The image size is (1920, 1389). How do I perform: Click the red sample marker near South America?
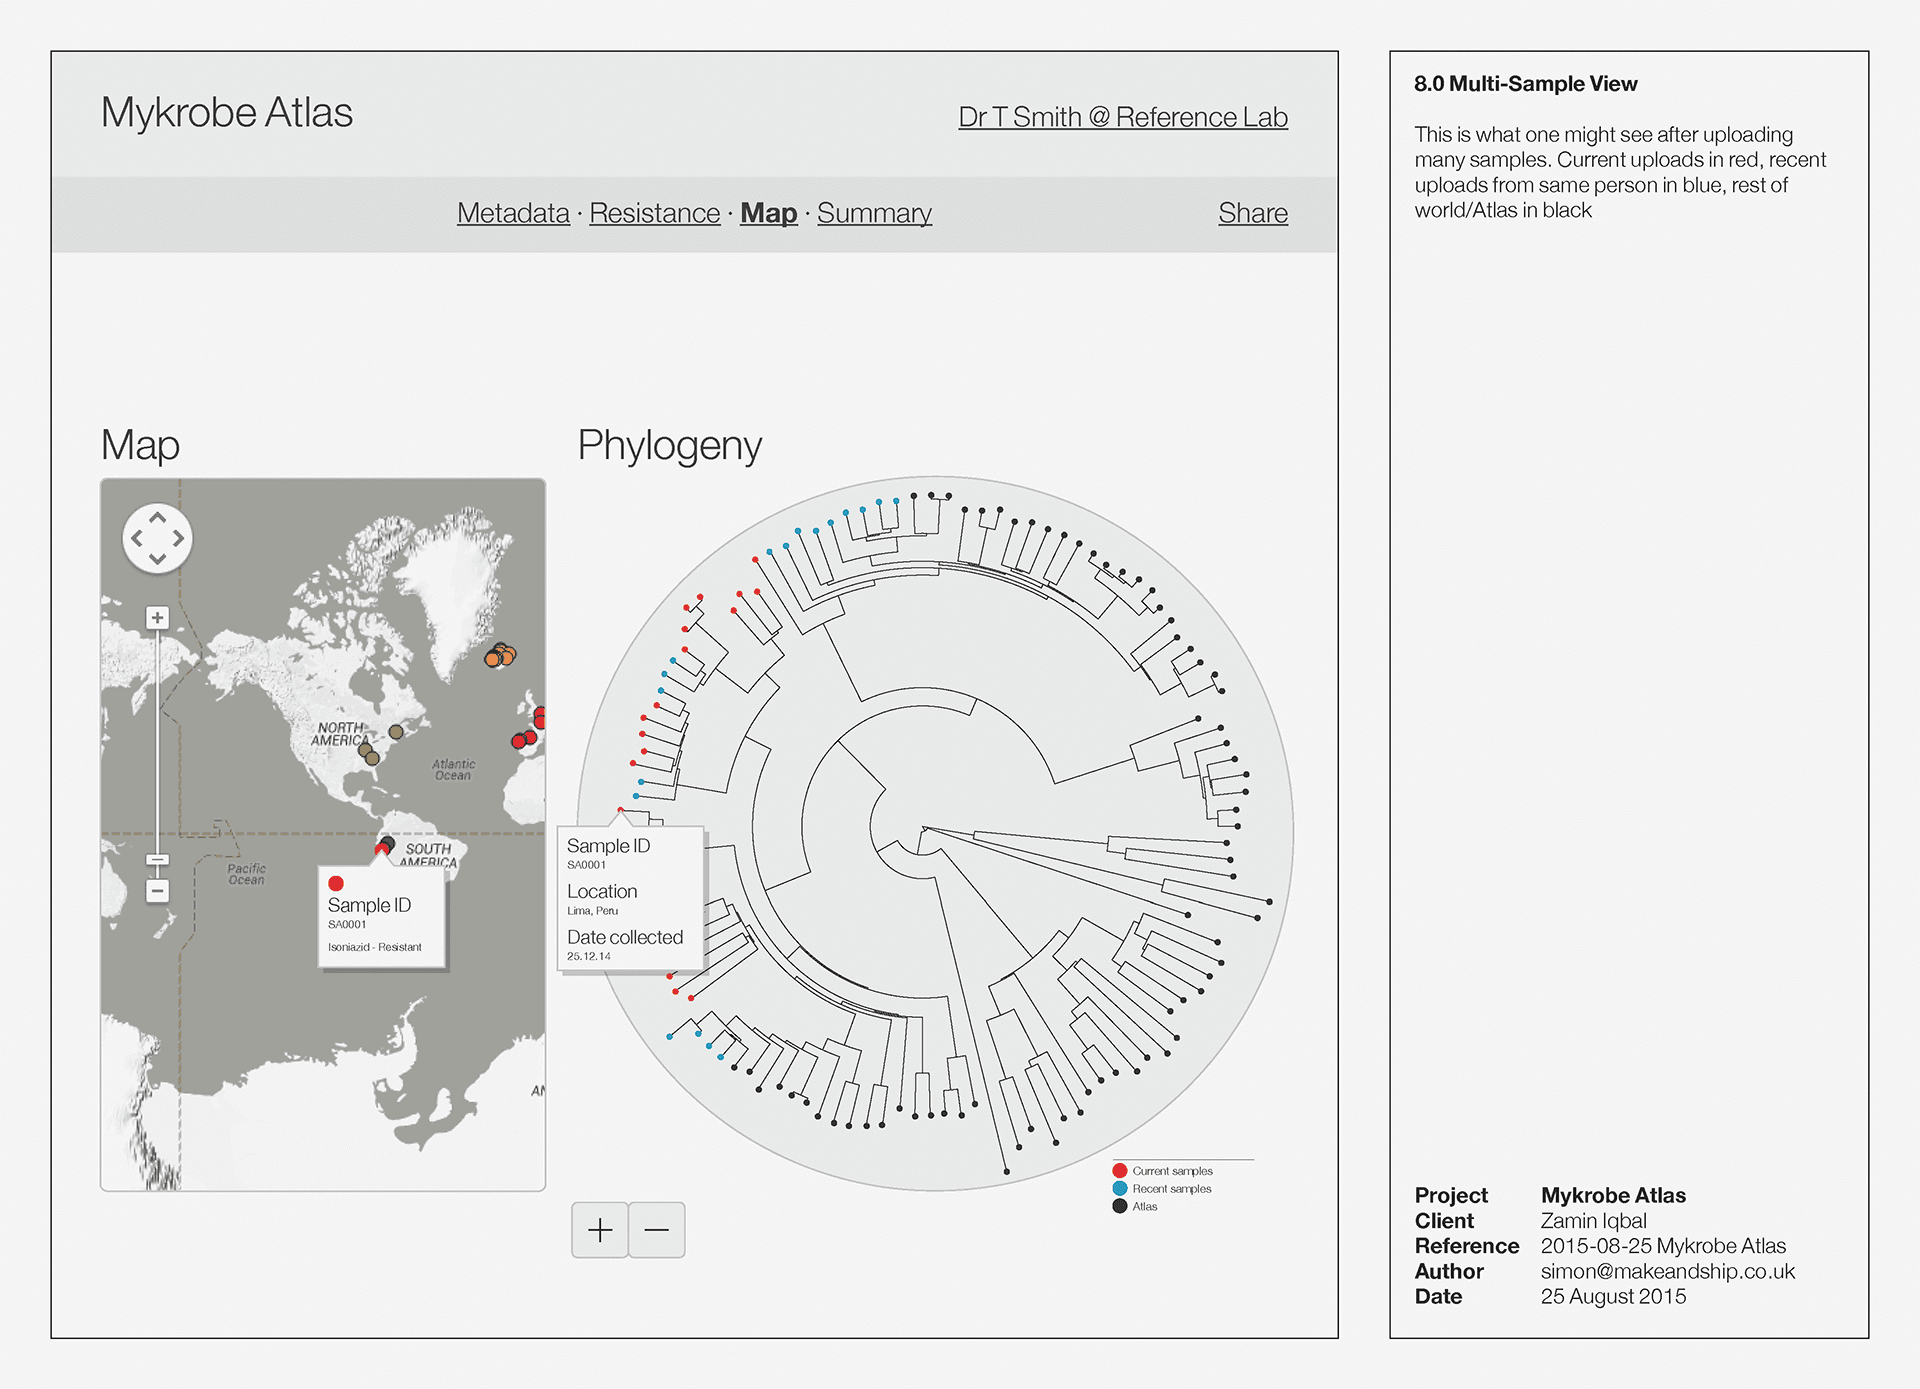[381, 850]
